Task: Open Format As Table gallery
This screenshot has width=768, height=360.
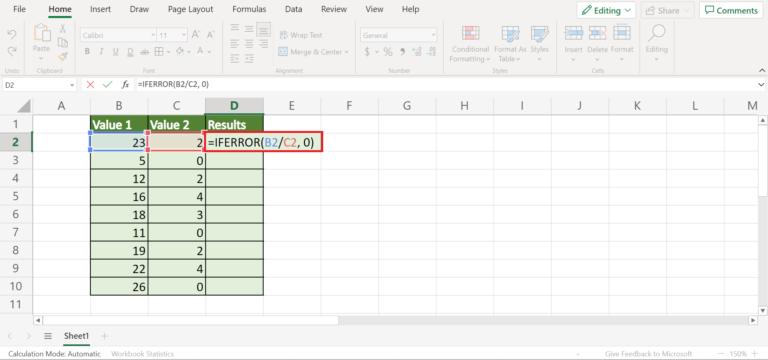Action: [510, 44]
